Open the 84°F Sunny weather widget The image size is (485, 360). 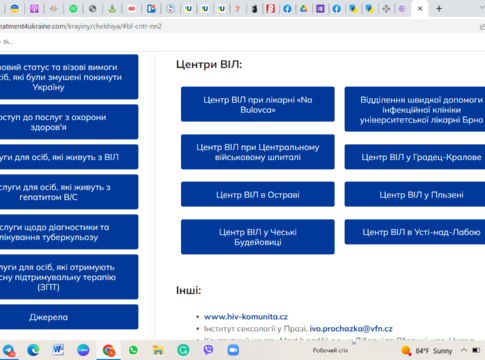(x=426, y=350)
